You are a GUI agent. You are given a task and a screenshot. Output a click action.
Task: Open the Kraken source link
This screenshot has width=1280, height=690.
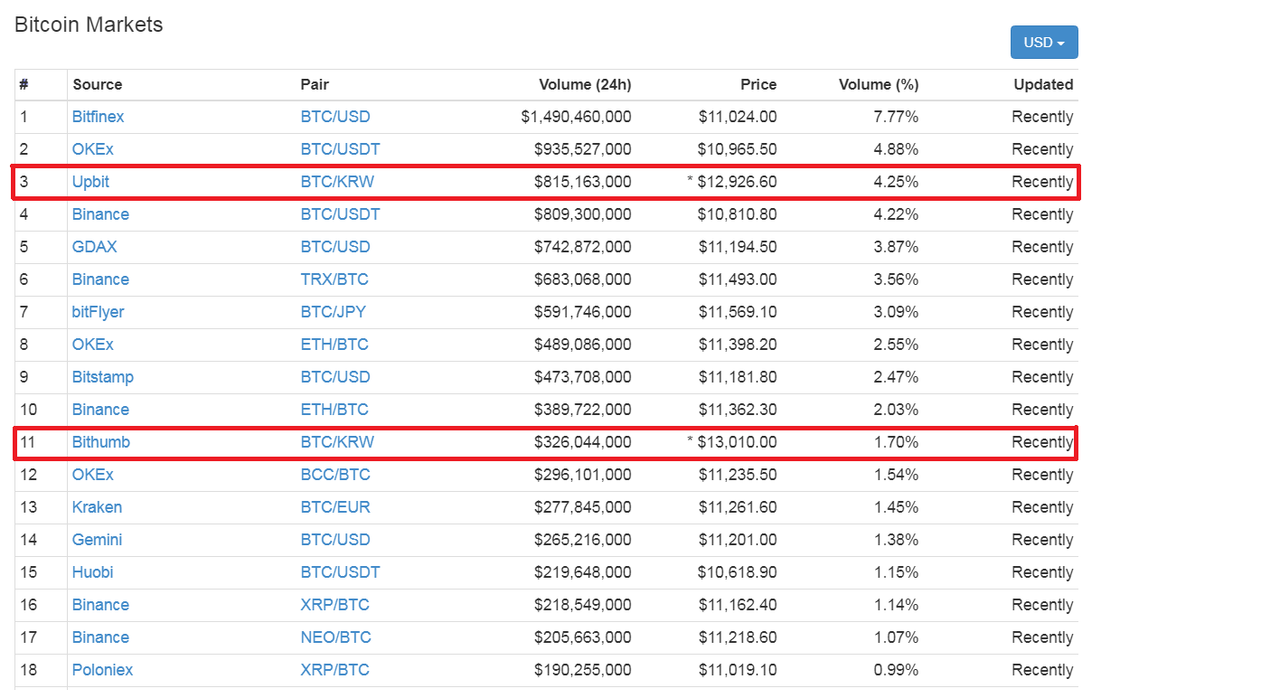[97, 507]
